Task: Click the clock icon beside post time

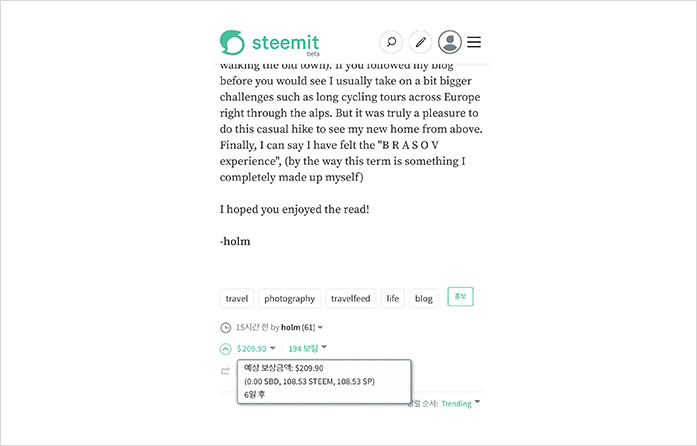Action: click(x=225, y=328)
